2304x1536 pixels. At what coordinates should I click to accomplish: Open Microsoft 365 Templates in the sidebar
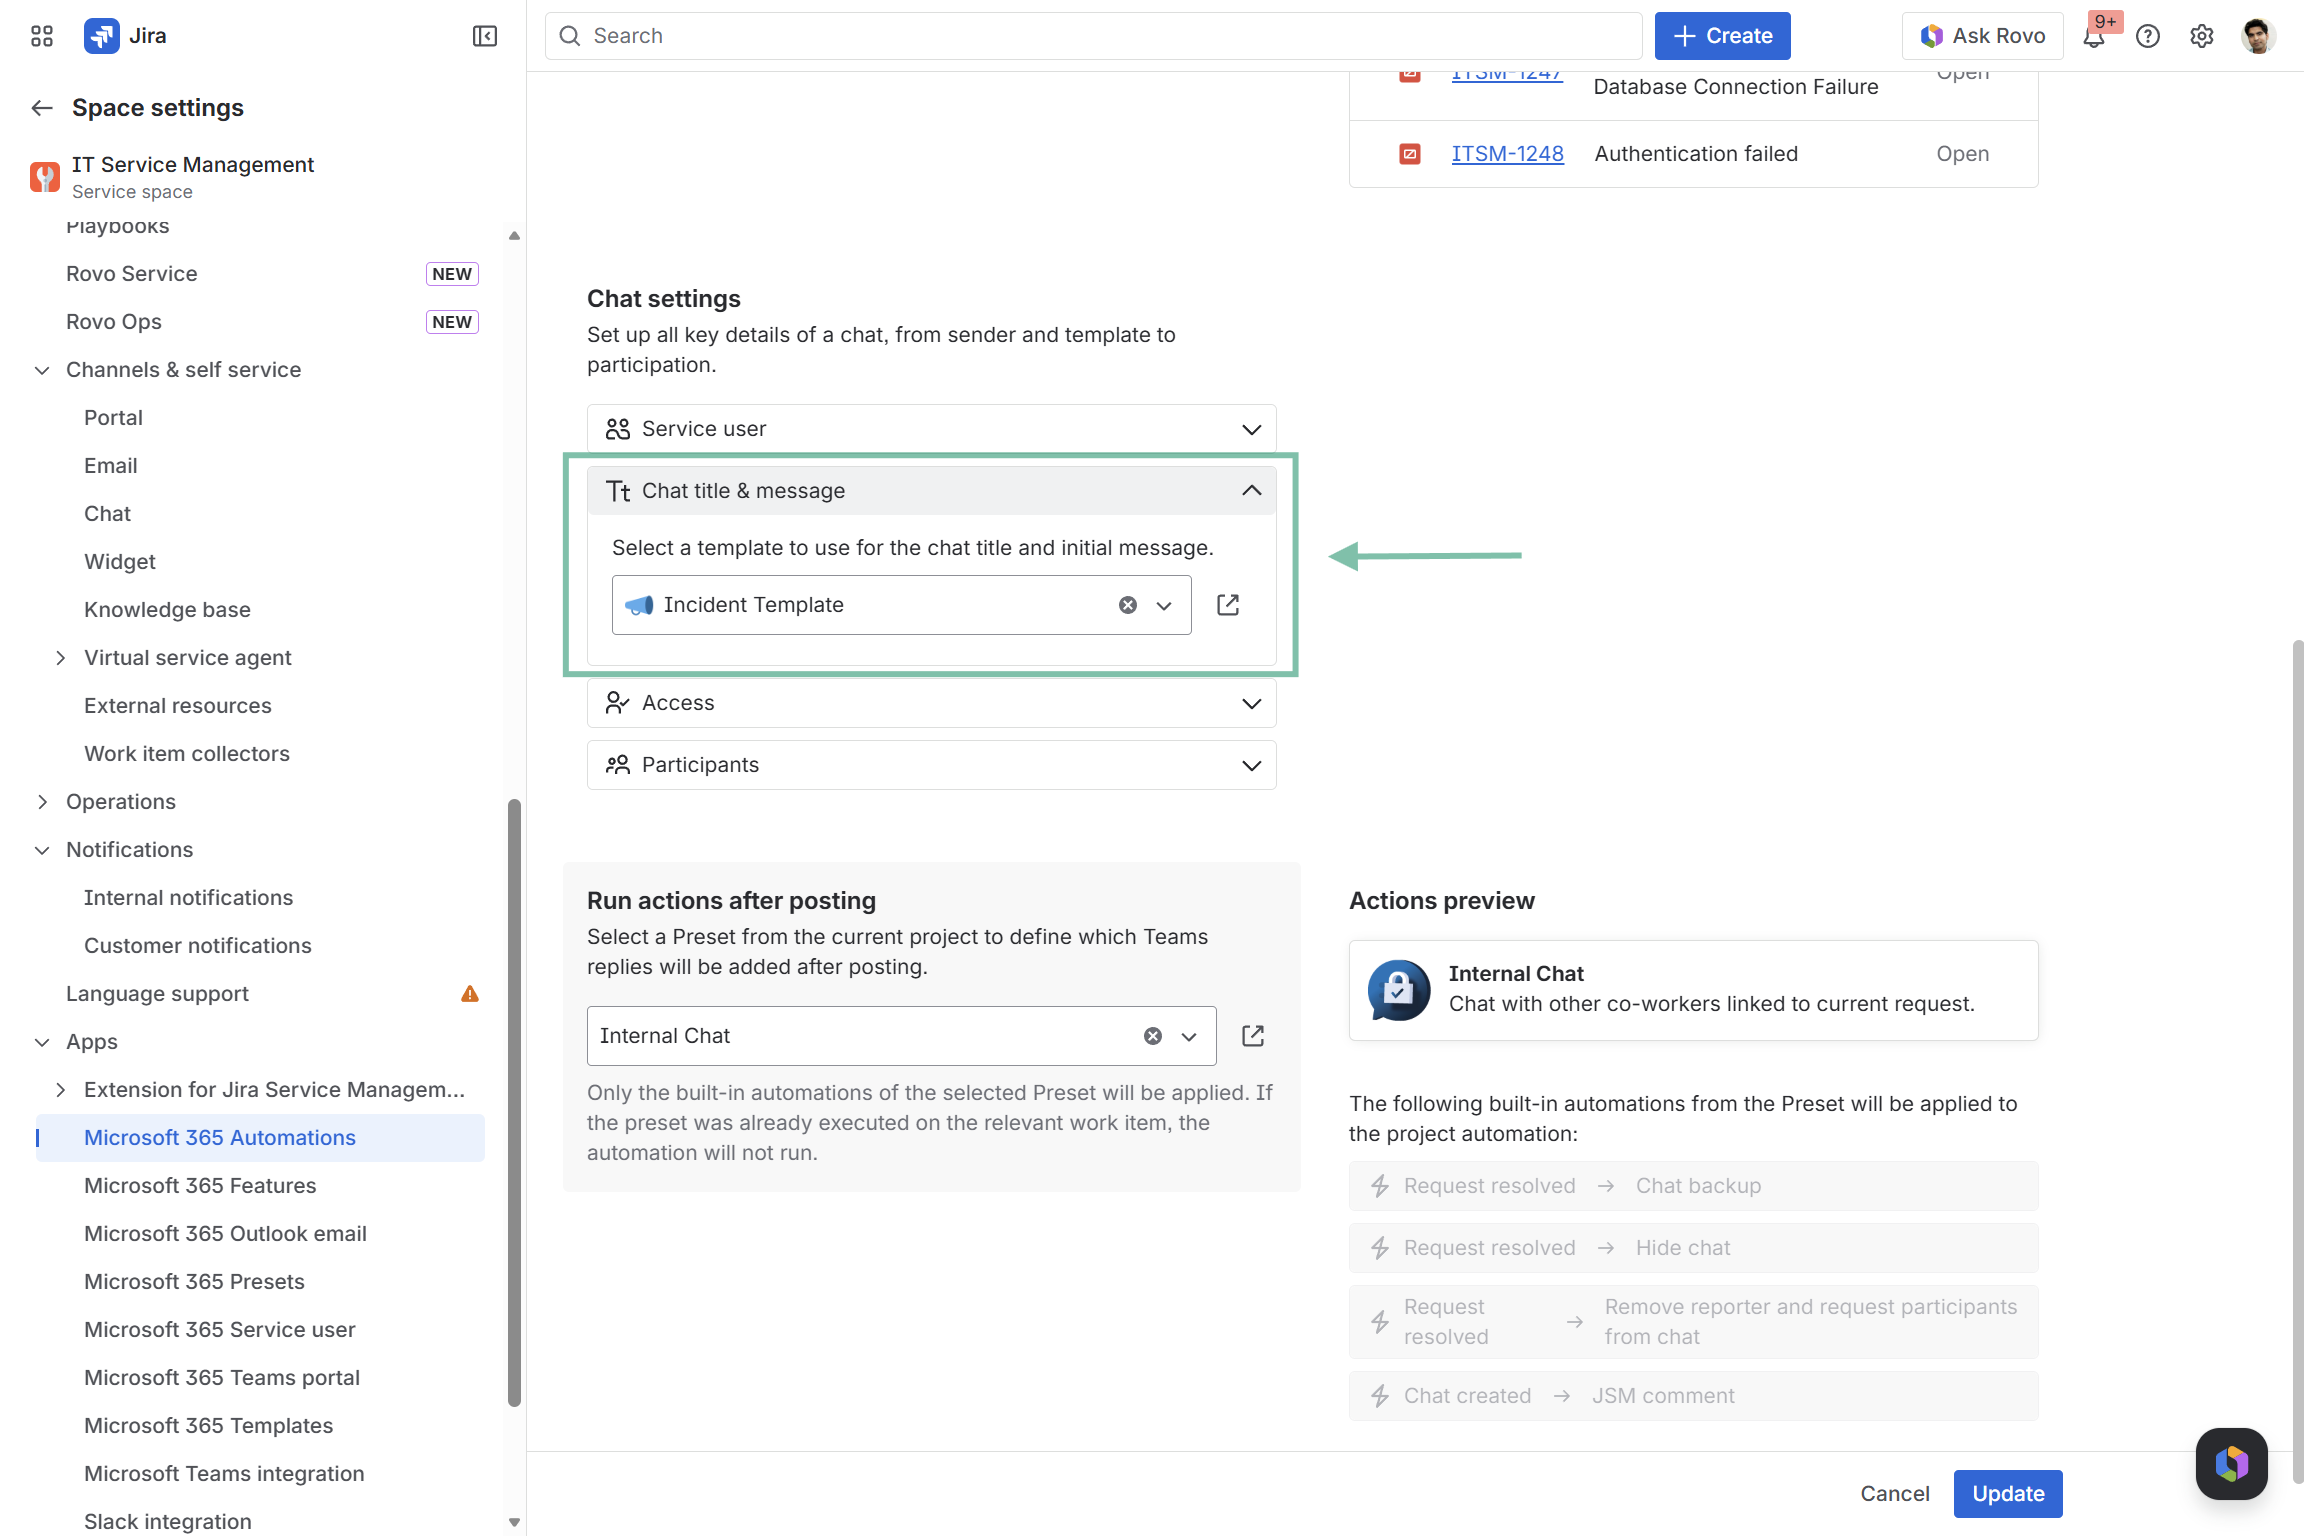coord(208,1425)
